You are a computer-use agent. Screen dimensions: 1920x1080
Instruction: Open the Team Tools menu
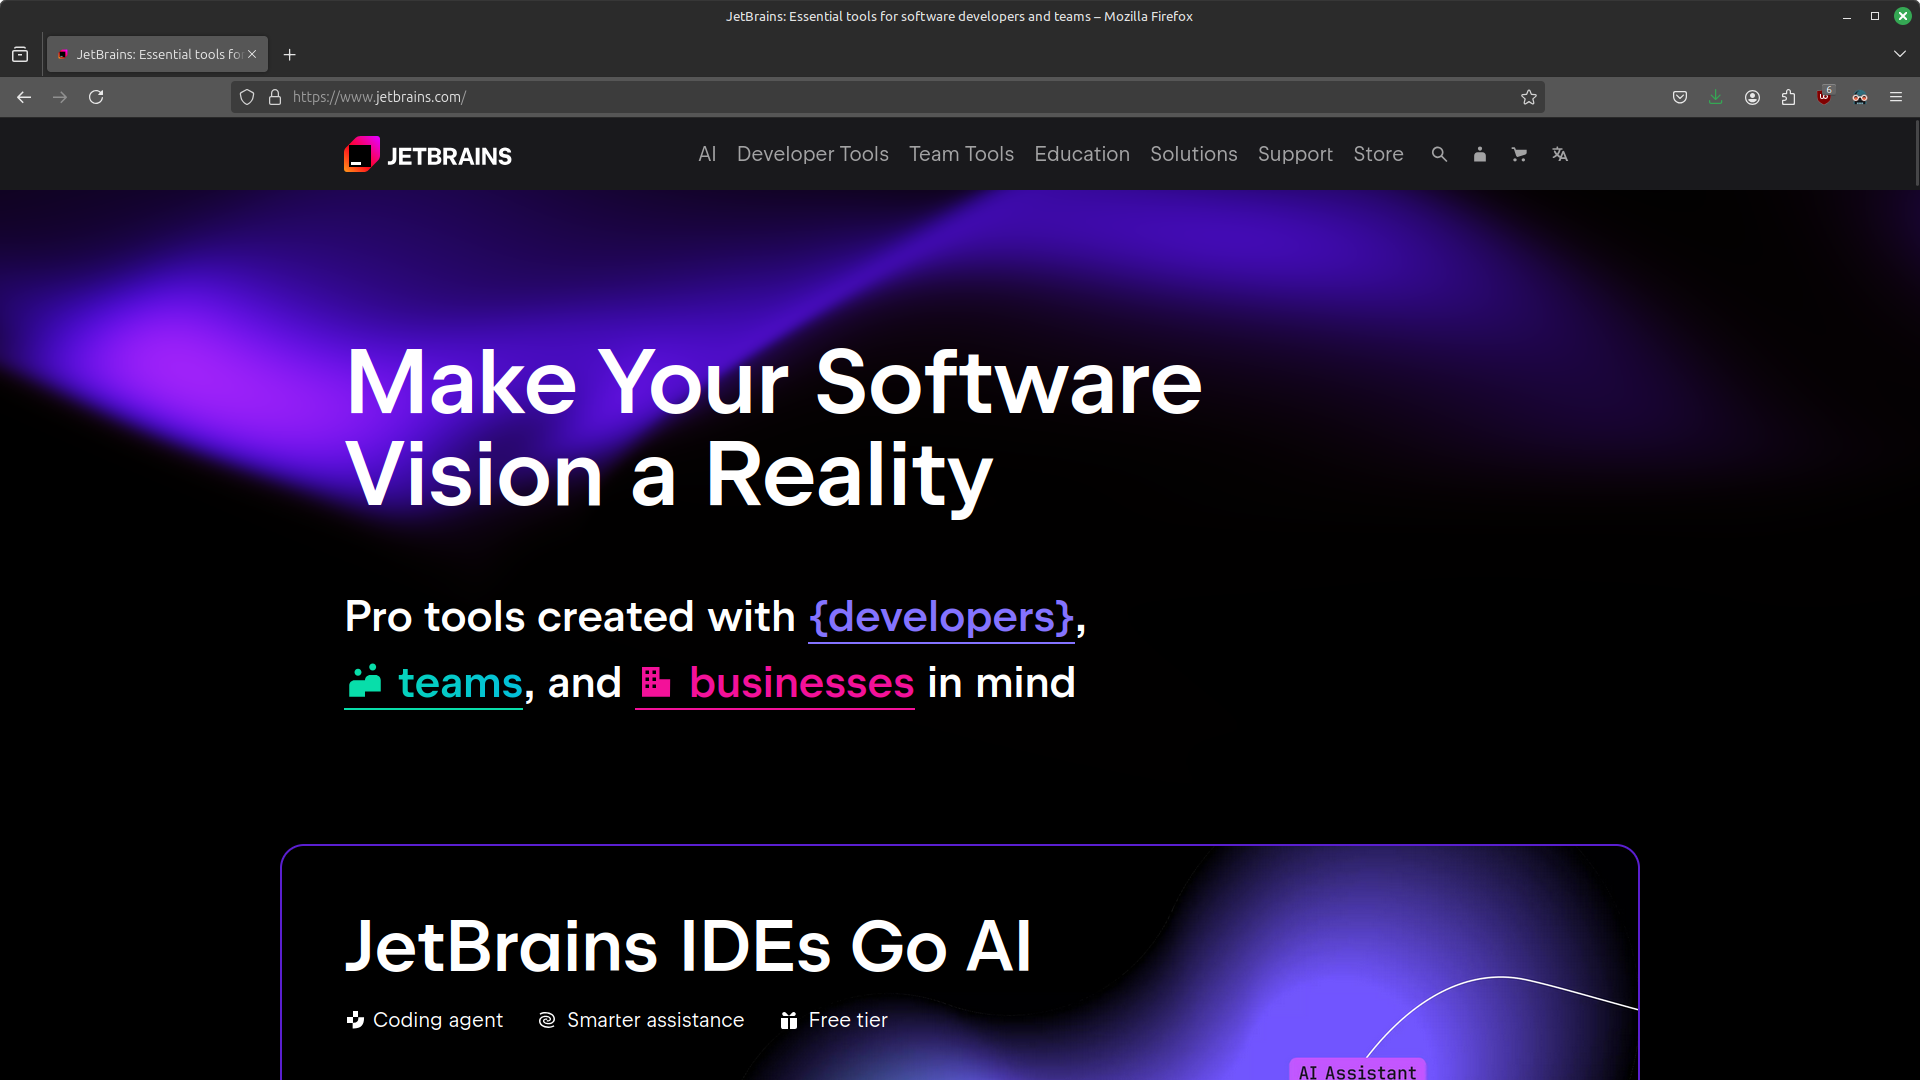961,154
